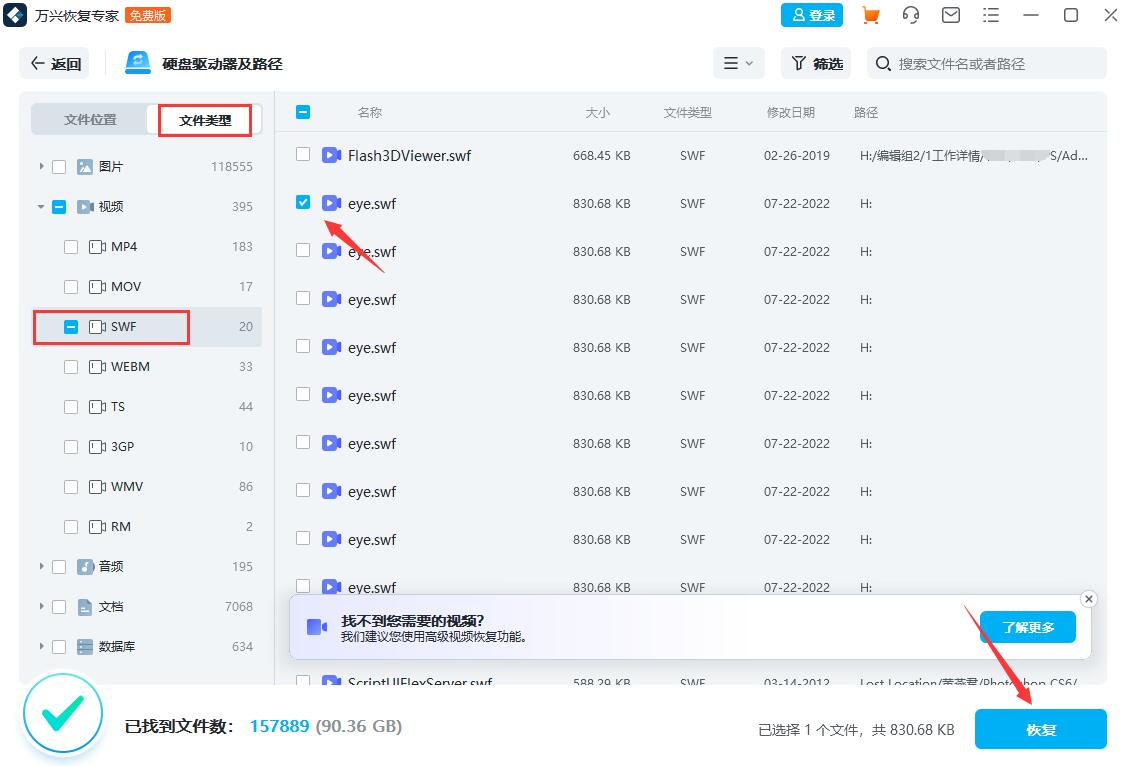
Task: Collapse the 视频 category tree
Action: [40, 206]
